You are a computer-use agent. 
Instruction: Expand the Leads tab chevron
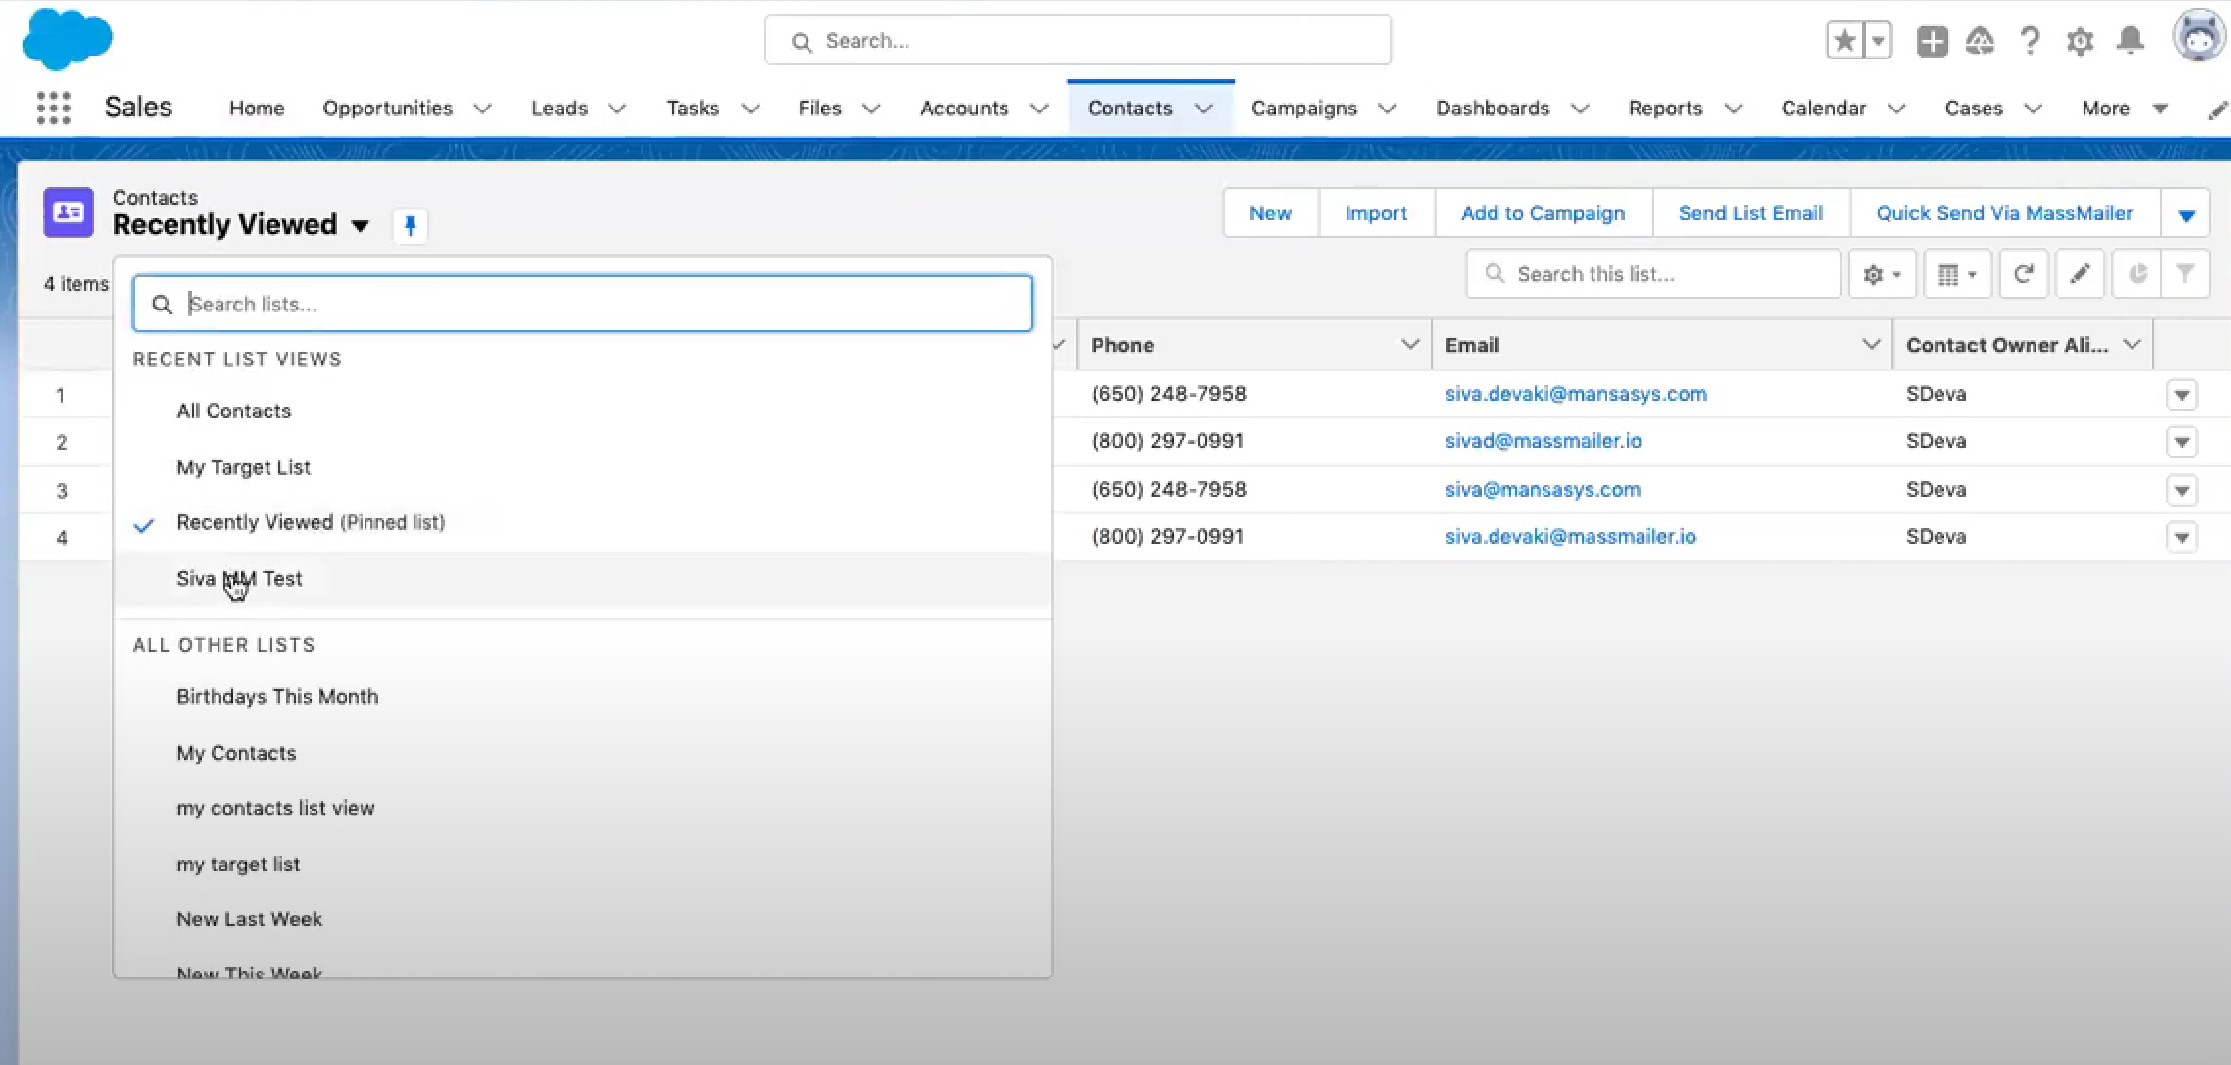[617, 108]
